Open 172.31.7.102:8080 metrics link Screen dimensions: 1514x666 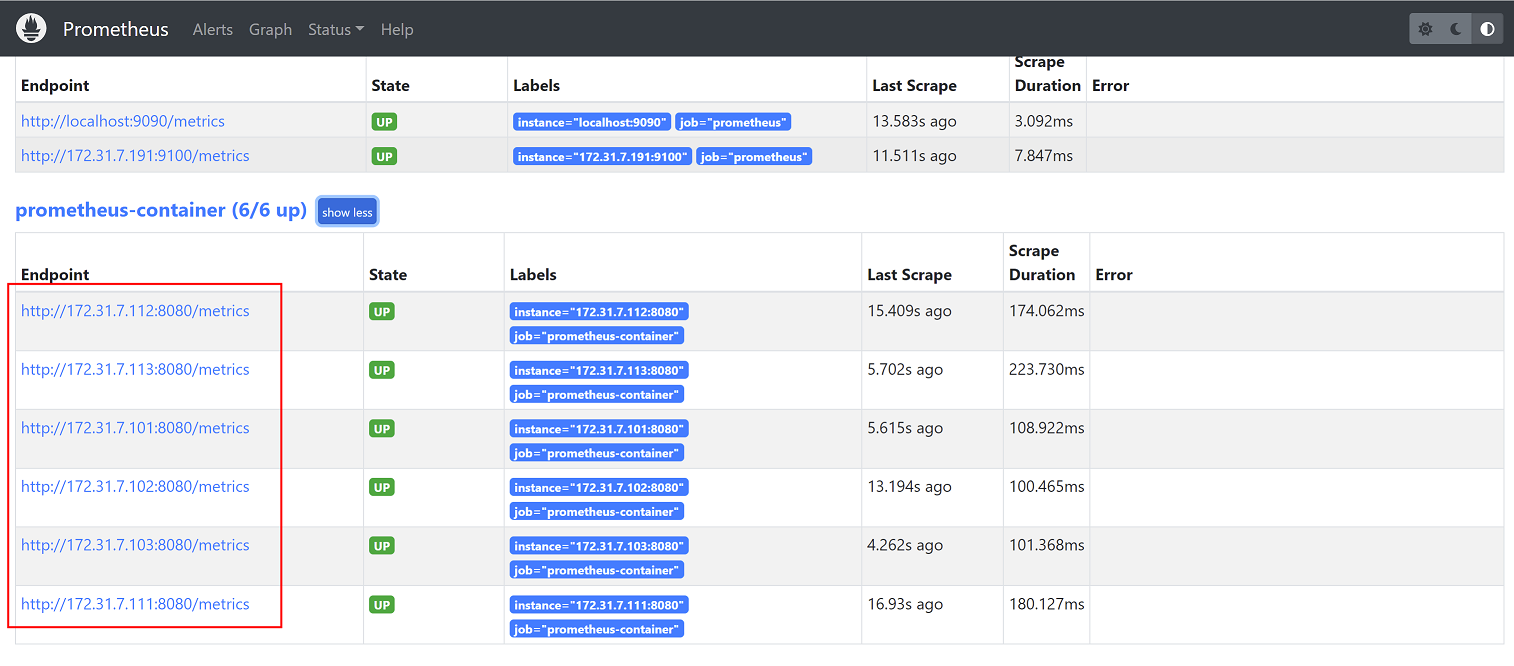point(135,487)
